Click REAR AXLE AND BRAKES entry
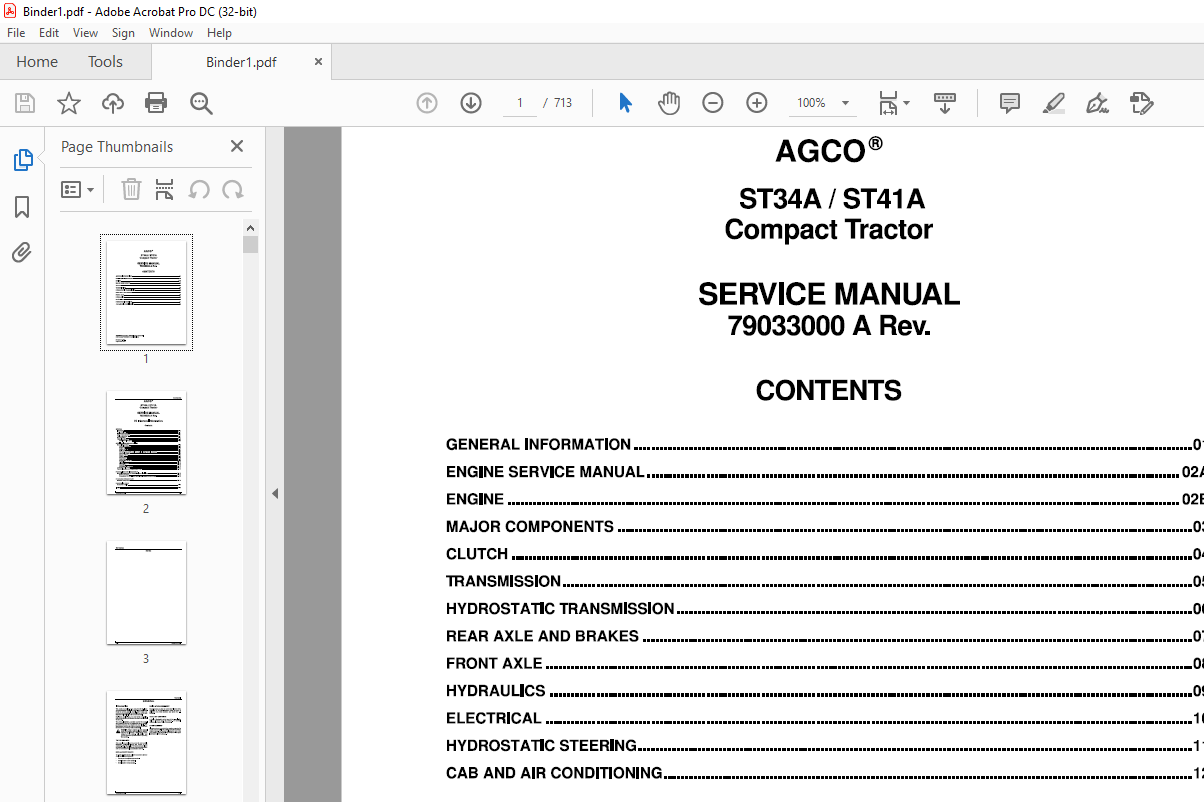The height and width of the screenshot is (802, 1204). pos(542,636)
